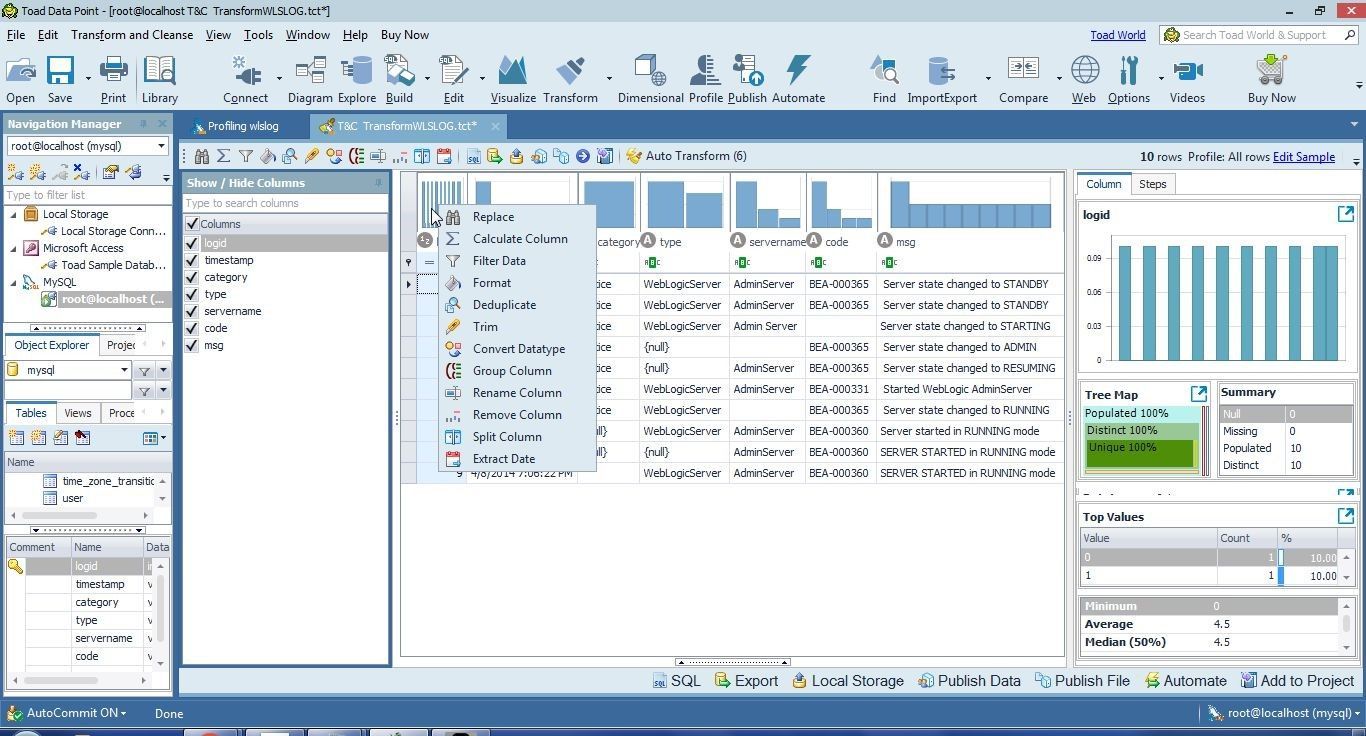Click the Edit Sample link

[x=1303, y=157]
